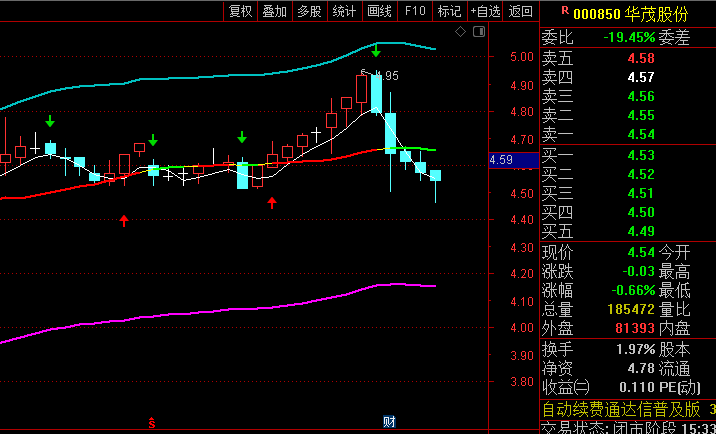Click stock title 000850 华茂股份
This screenshot has width=716, height=434.
(631, 14)
